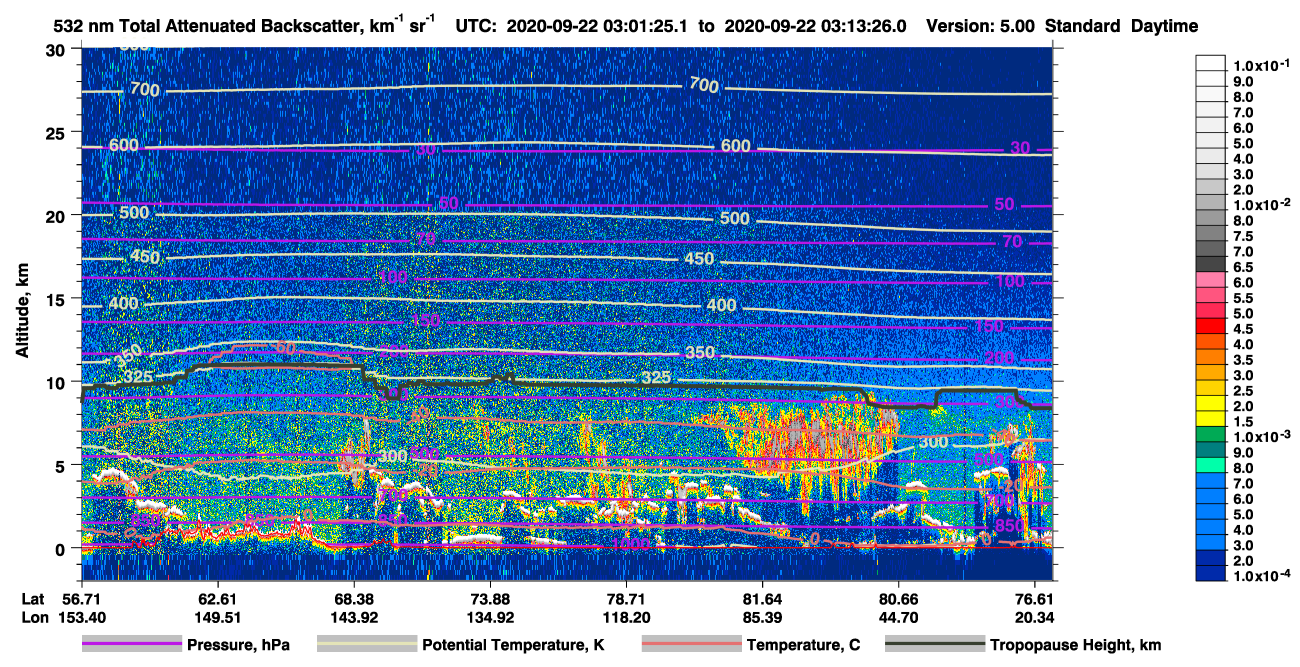
Task: Click longitude value '118.20'
Action: point(626,617)
